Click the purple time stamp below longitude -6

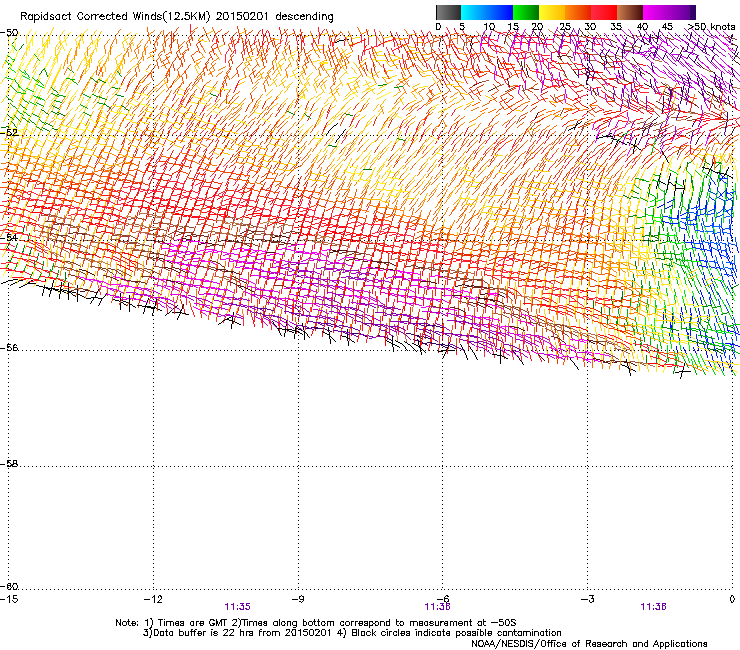click(x=437, y=607)
